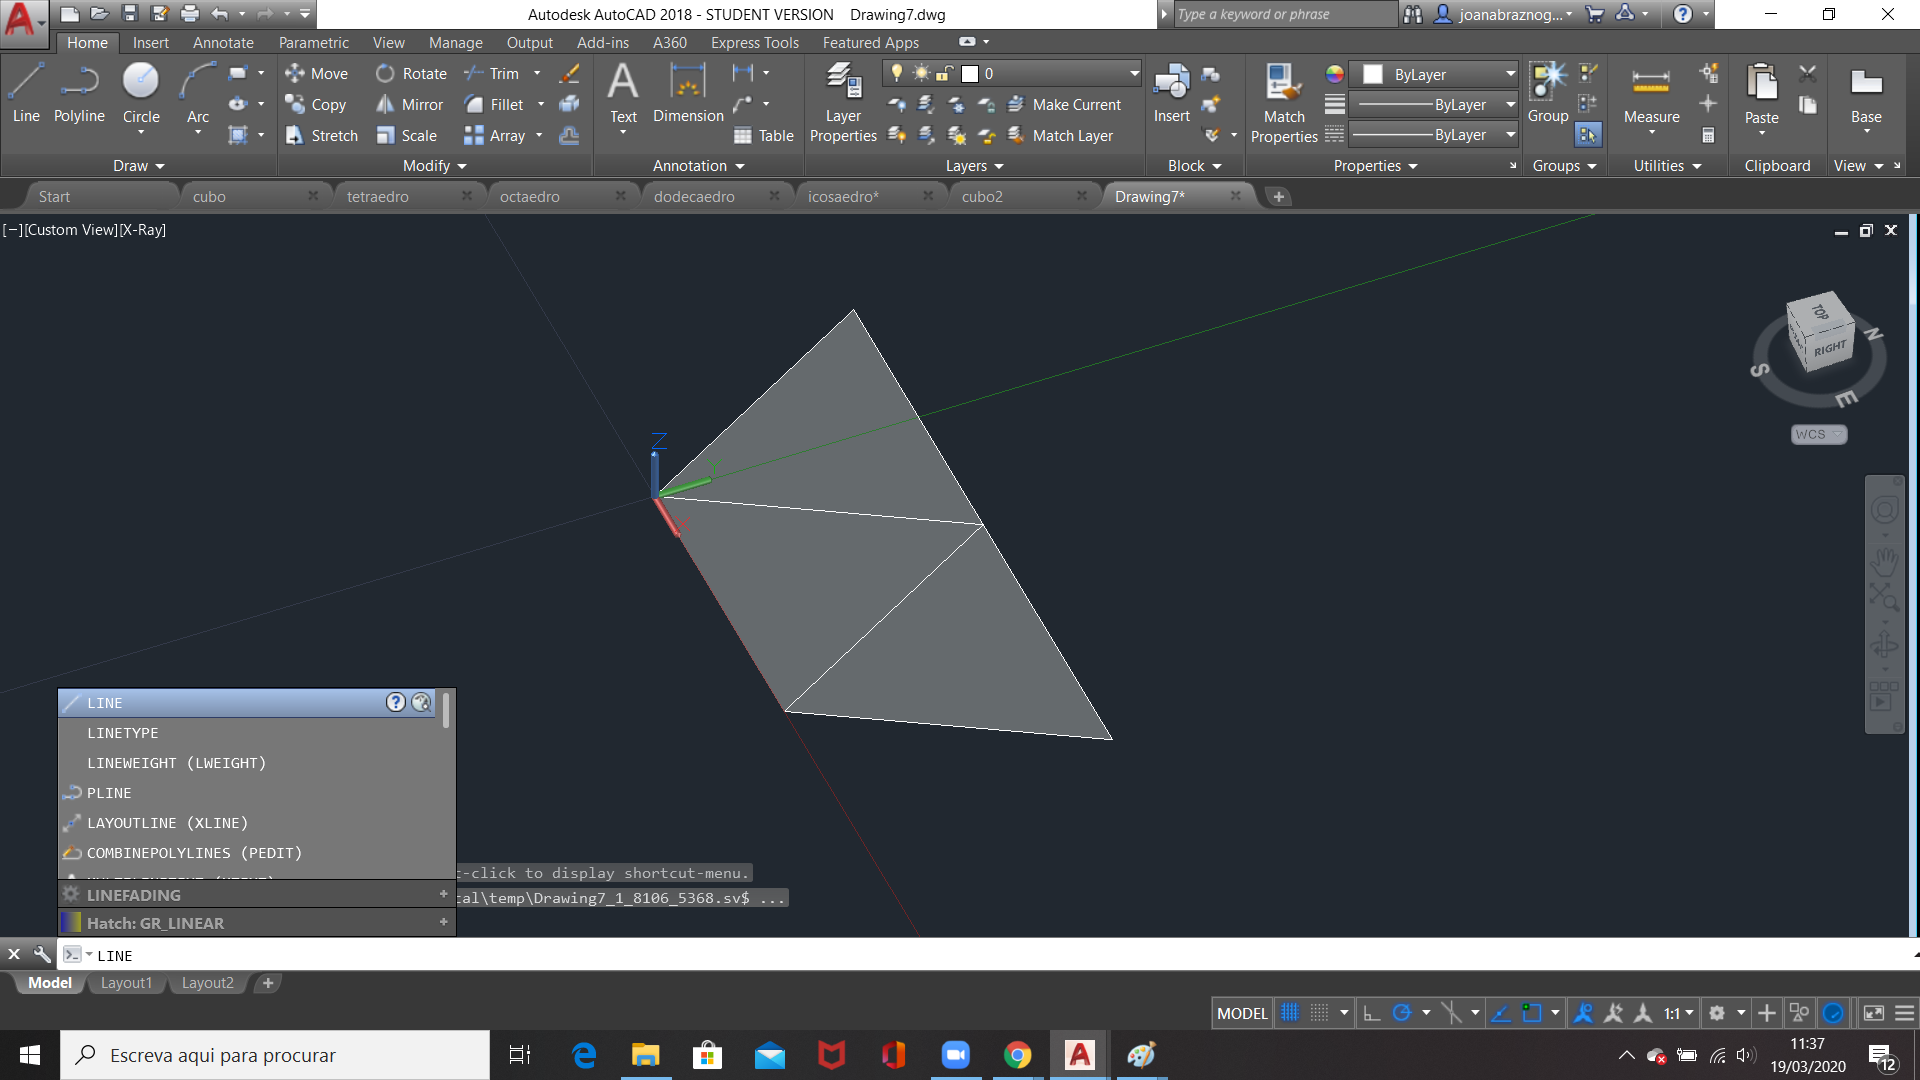Click Match Layer button
Viewport: 1920px width, 1080px height.
point(1060,136)
